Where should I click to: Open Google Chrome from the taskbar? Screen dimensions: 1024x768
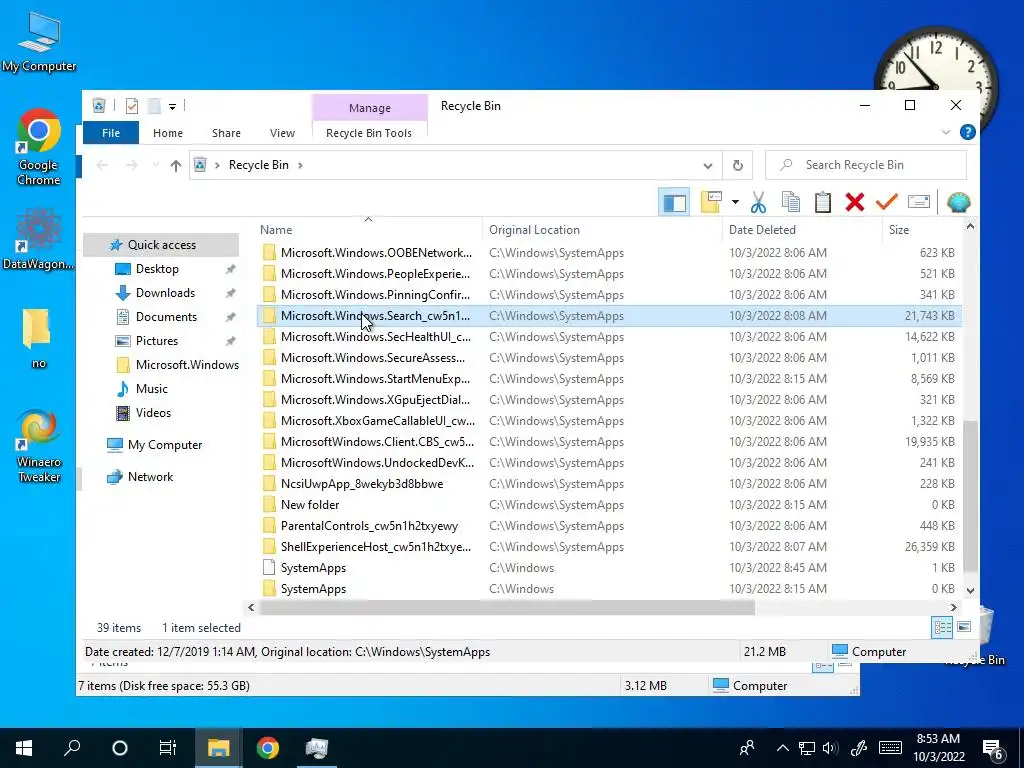[267, 748]
